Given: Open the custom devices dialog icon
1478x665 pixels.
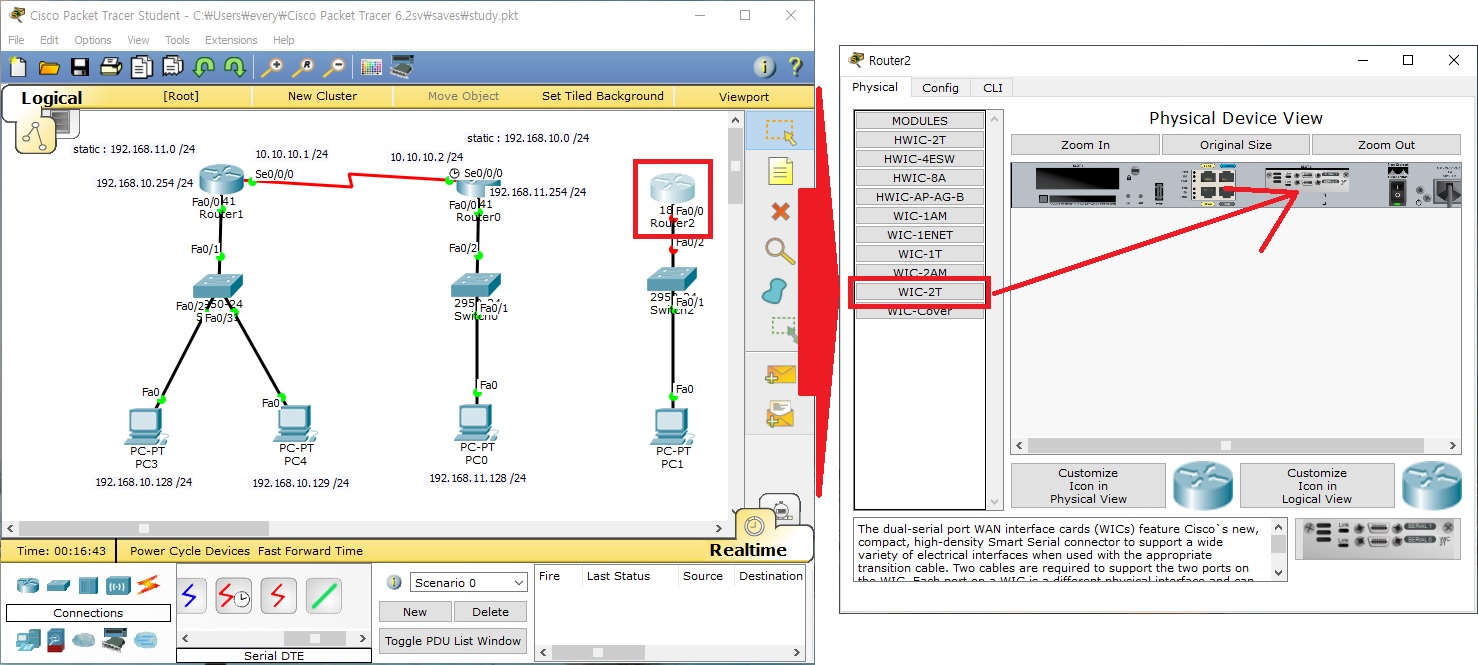Looking at the screenshot, I should 402,68.
